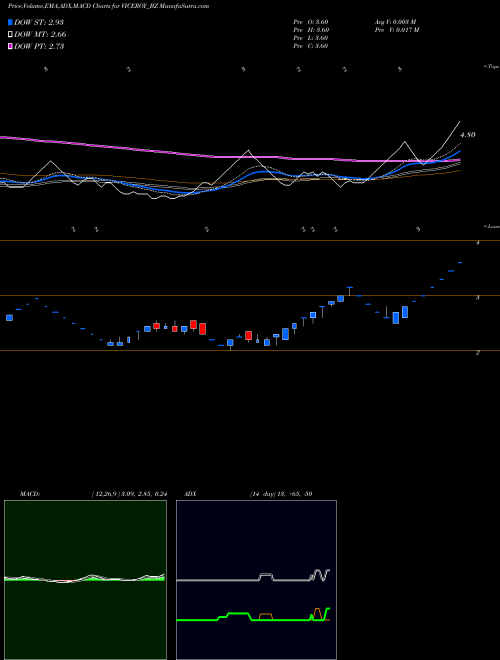Click the chart title mentioning VICEROY_BZ MunafaSutra.com

click(109, 6)
